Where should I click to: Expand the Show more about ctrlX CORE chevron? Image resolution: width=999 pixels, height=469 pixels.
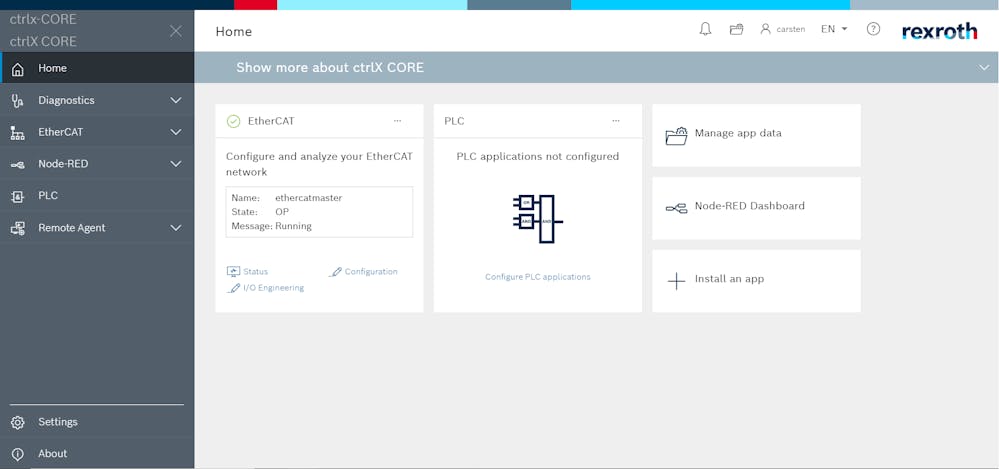coord(984,68)
